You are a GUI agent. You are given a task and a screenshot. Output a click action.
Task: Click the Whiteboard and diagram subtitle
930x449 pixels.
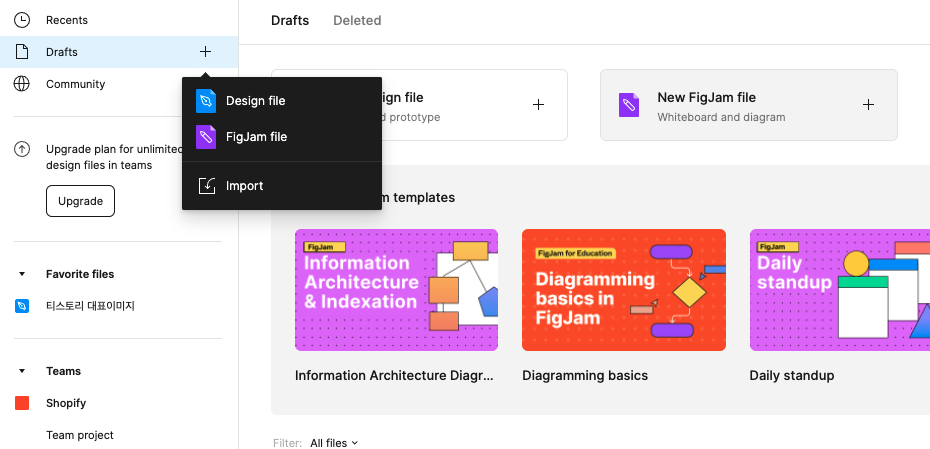721,117
